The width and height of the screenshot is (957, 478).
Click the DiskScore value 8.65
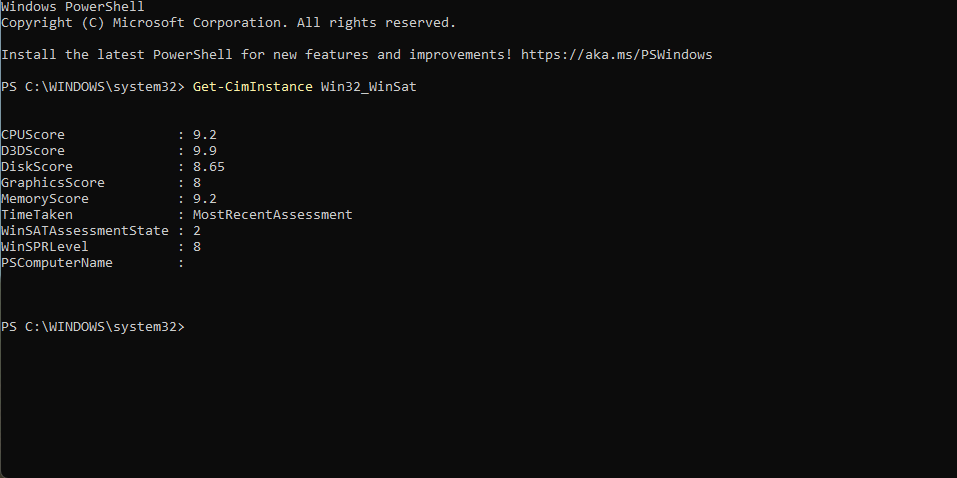point(208,166)
